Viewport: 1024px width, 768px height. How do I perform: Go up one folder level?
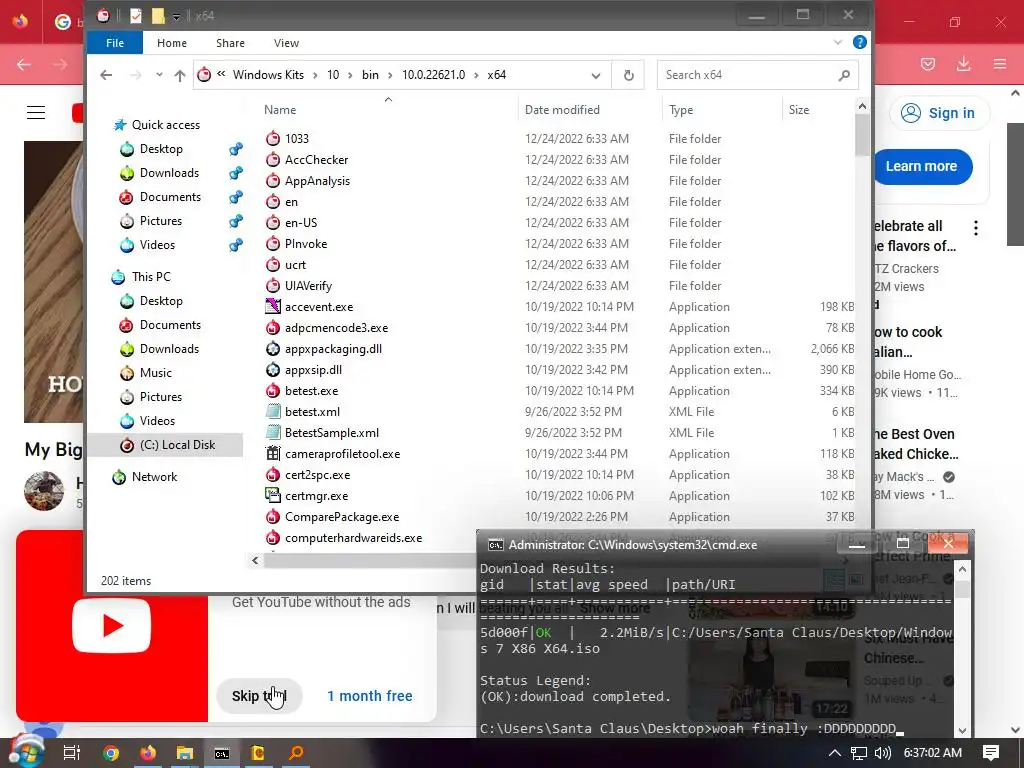pyautogui.click(x=180, y=75)
